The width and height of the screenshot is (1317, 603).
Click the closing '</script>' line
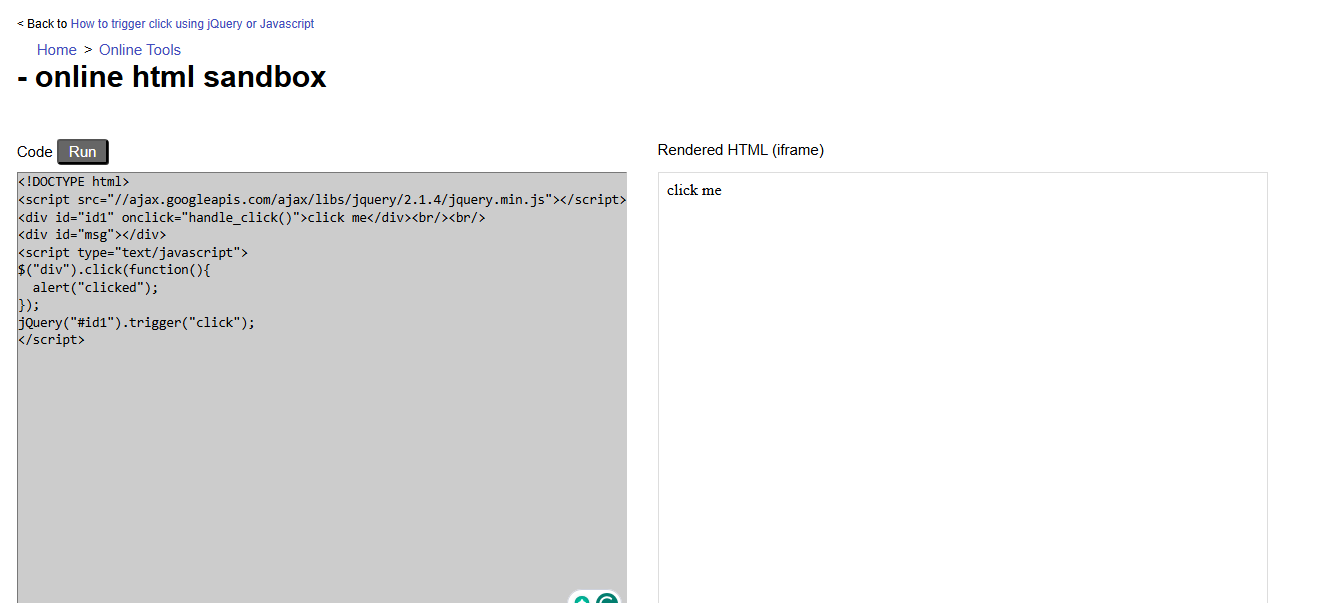tap(51, 340)
